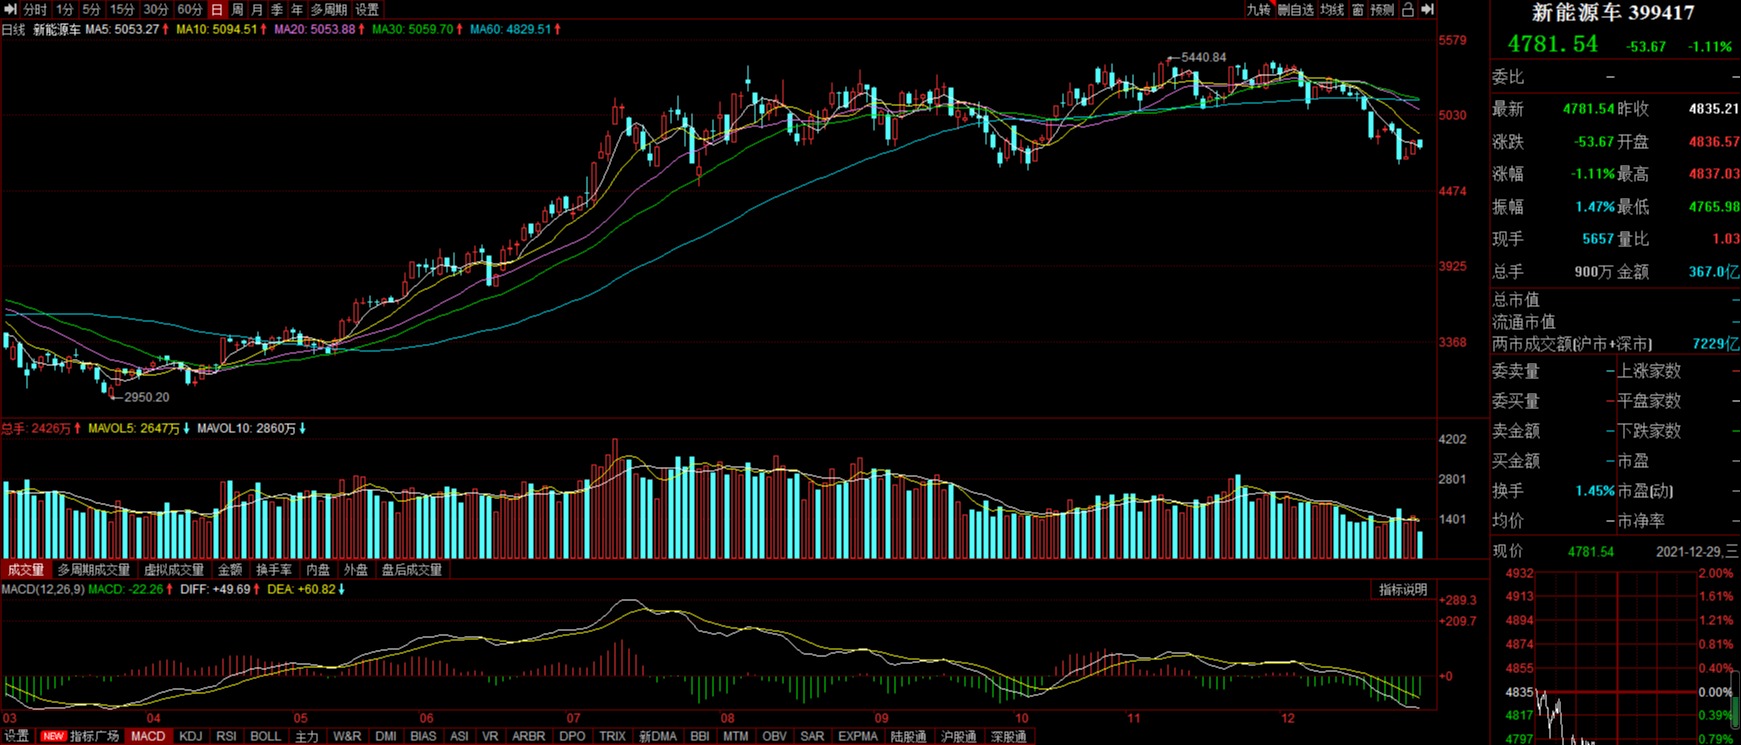The image size is (1741, 745).
Task: Switch chart to 分时 intraday view
Action: tap(35, 9)
